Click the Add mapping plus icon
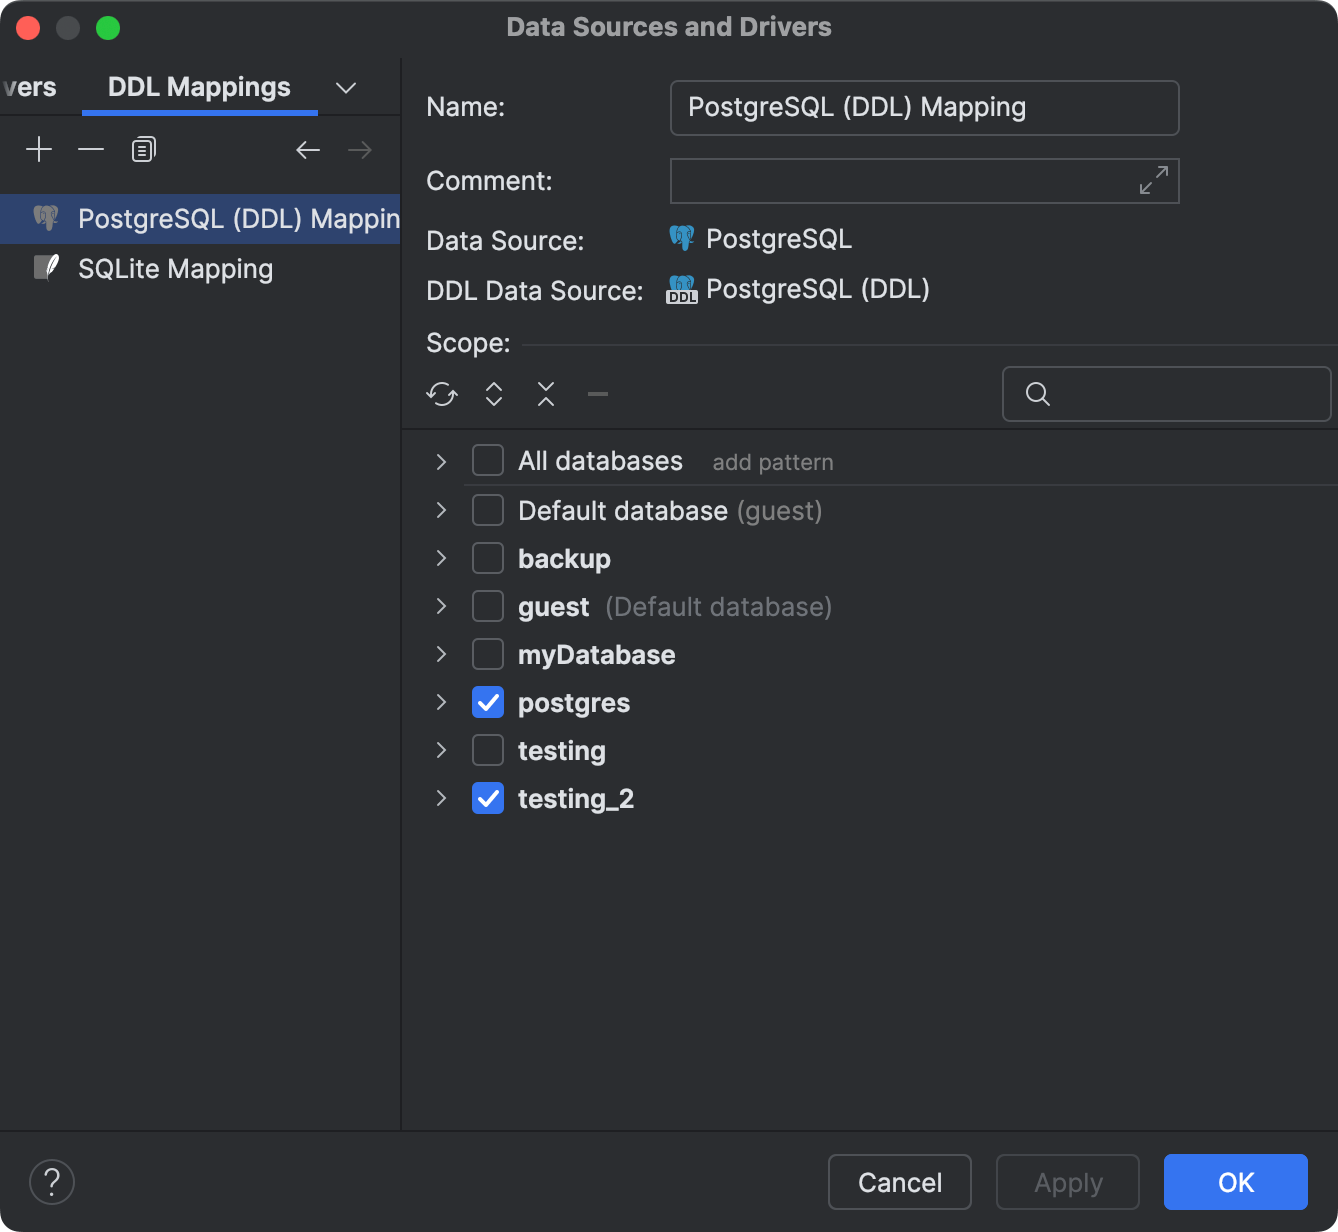The width and height of the screenshot is (1338, 1232). click(39, 149)
